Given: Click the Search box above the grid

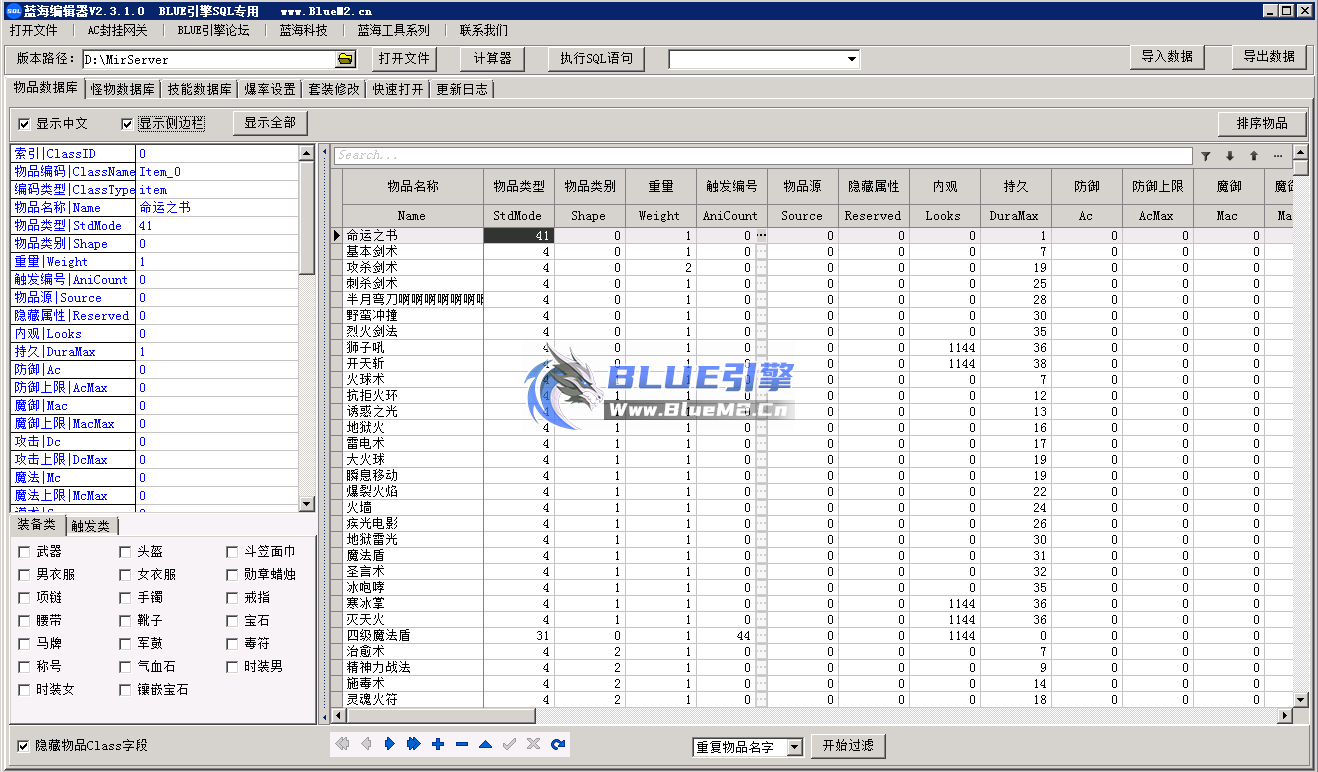Looking at the screenshot, I should click(x=763, y=156).
